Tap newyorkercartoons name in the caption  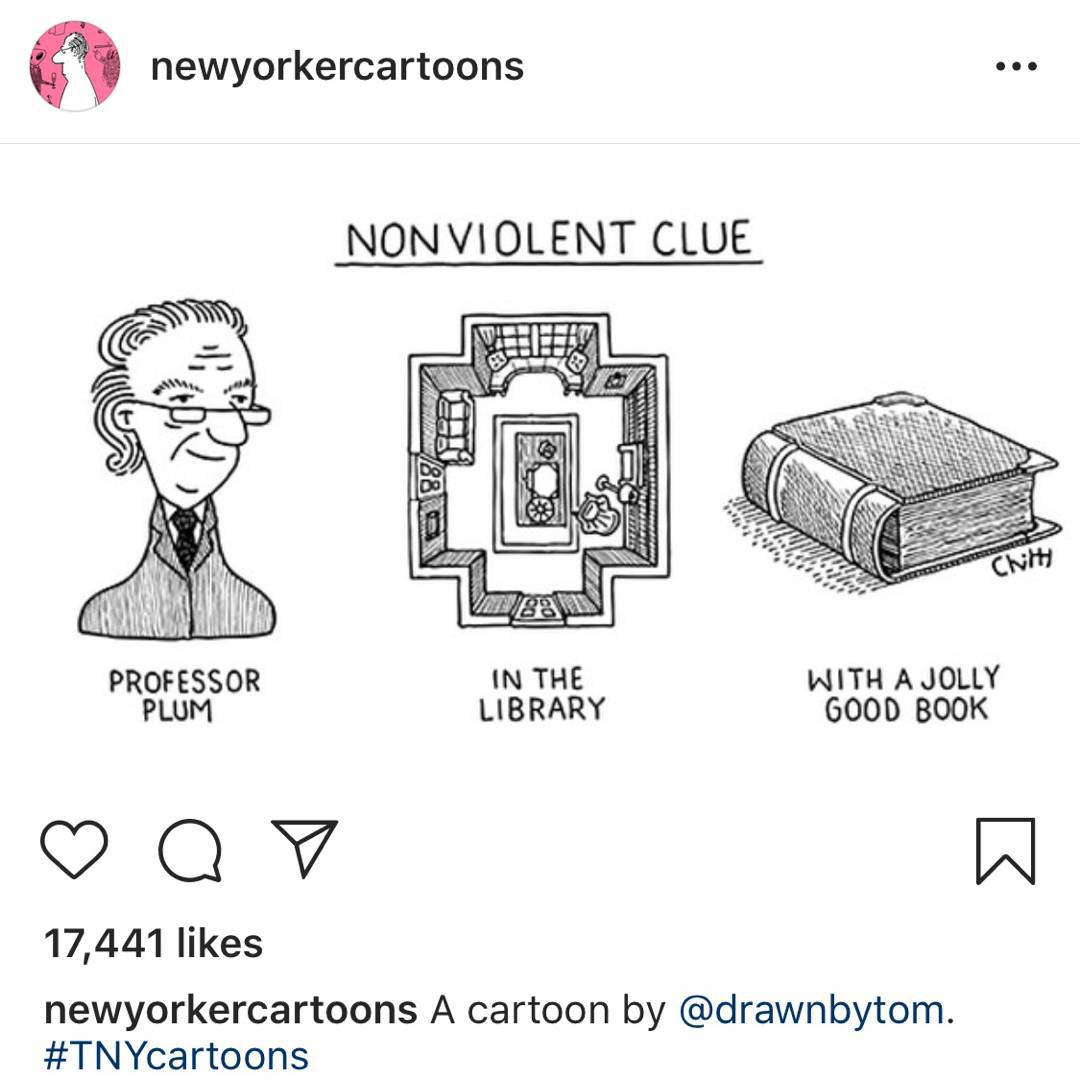[x=230, y=1010]
